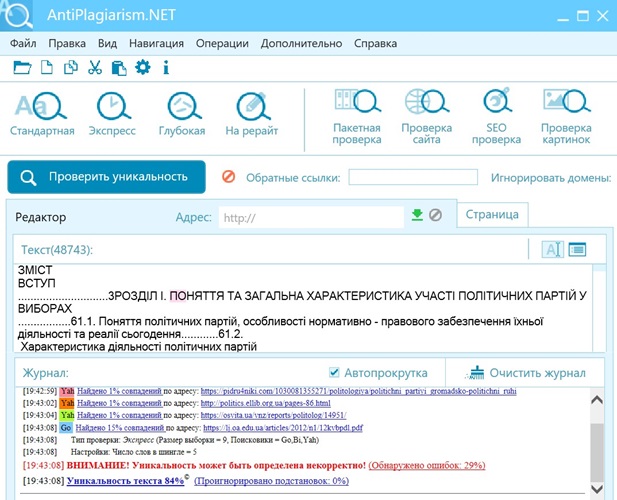Create new document via blank page icon
Viewport: 617px width, 500px height.
coord(47,68)
